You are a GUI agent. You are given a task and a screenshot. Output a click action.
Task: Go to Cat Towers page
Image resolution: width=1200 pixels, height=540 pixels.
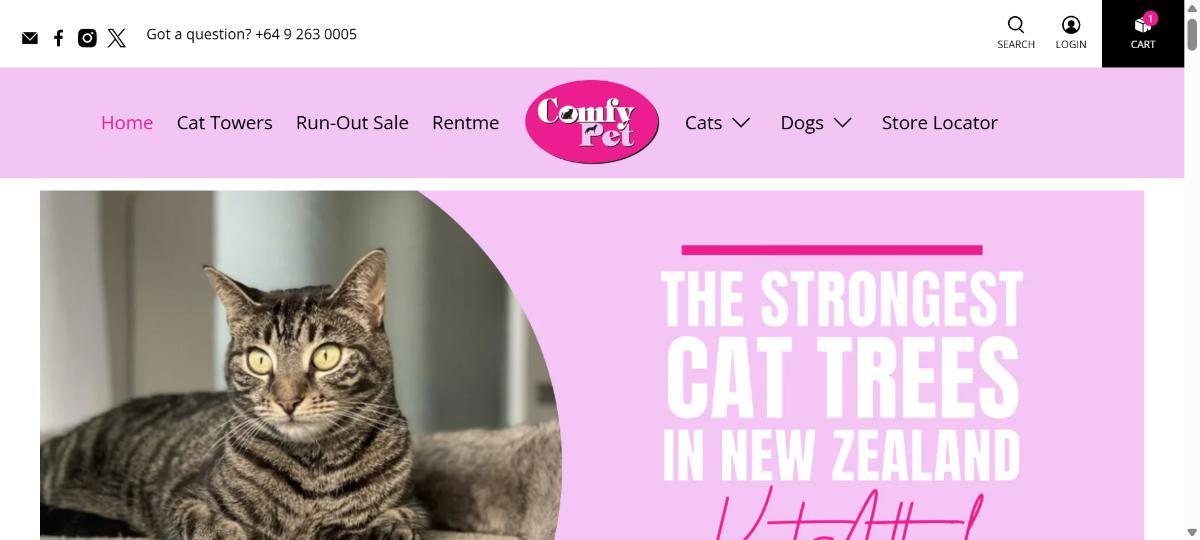tap(224, 123)
